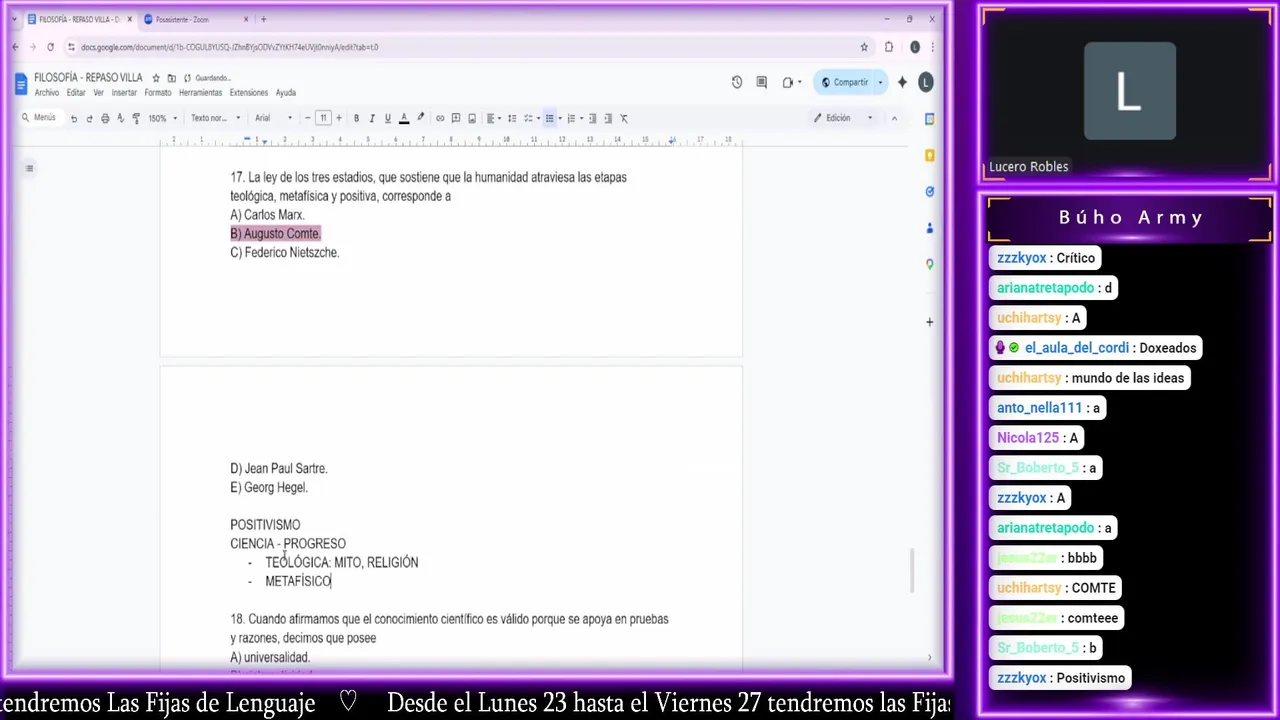Click the font size field
Viewport: 1280px width, 720px height.
point(323,118)
